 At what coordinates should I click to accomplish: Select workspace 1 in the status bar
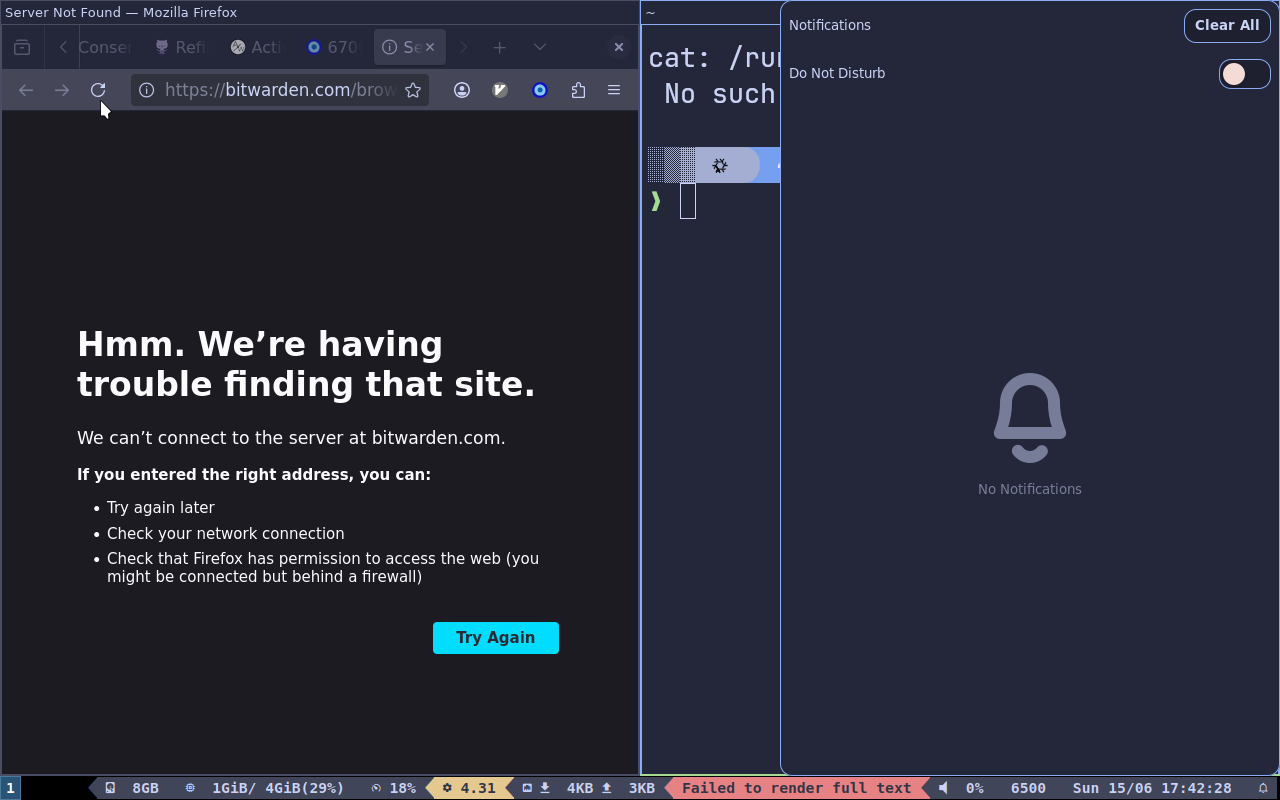(10, 788)
